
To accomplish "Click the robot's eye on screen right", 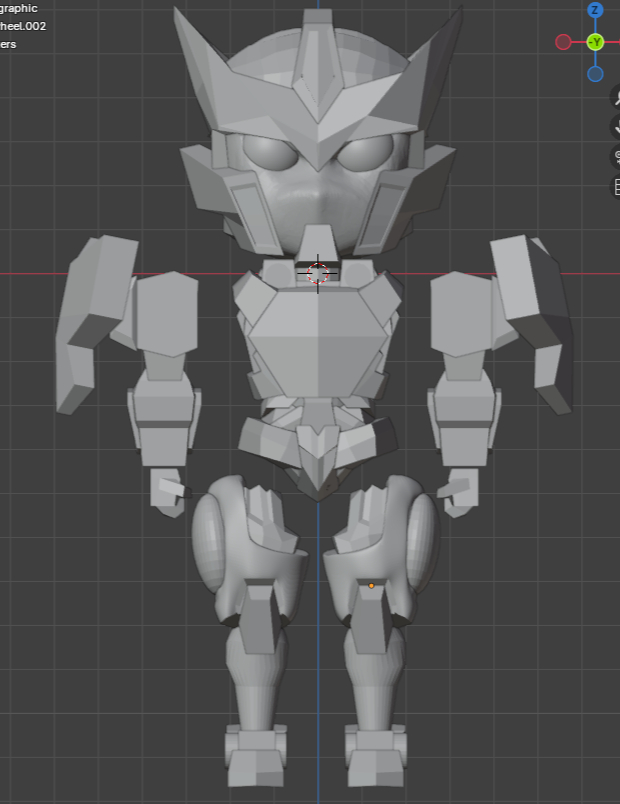I will 366,153.
